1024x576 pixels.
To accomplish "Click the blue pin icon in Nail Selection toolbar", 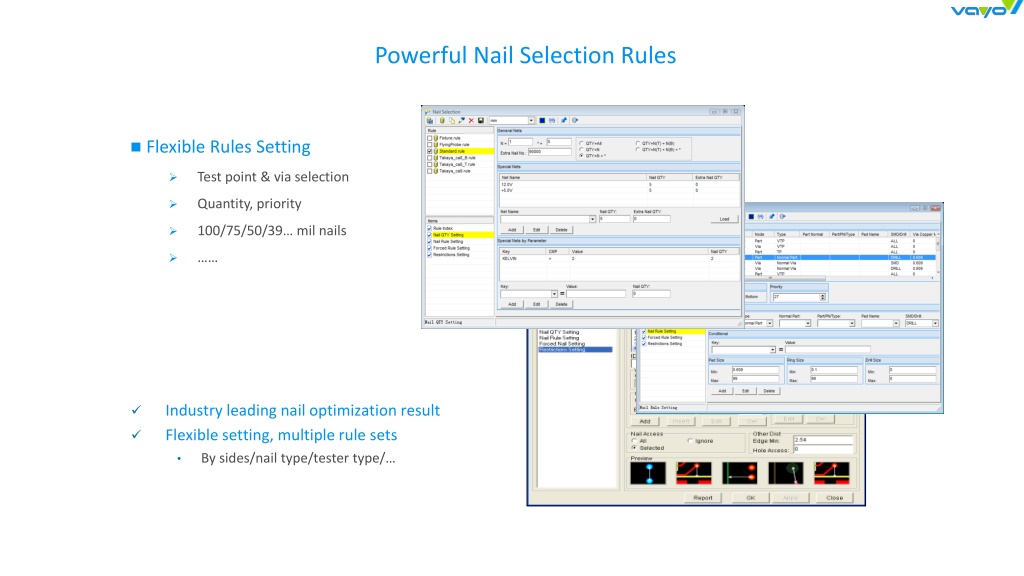I will click(x=564, y=121).
